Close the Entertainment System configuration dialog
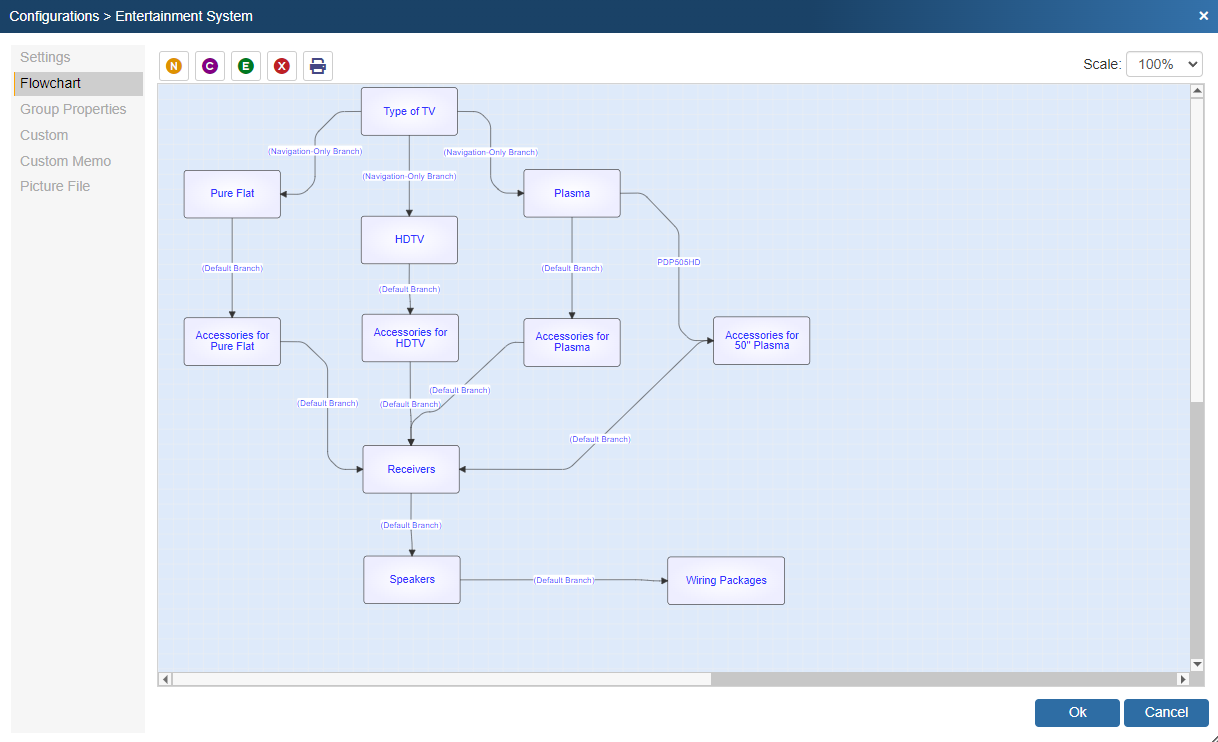The height and width of the screenshot is (742, 1218). click(1203, 16)
